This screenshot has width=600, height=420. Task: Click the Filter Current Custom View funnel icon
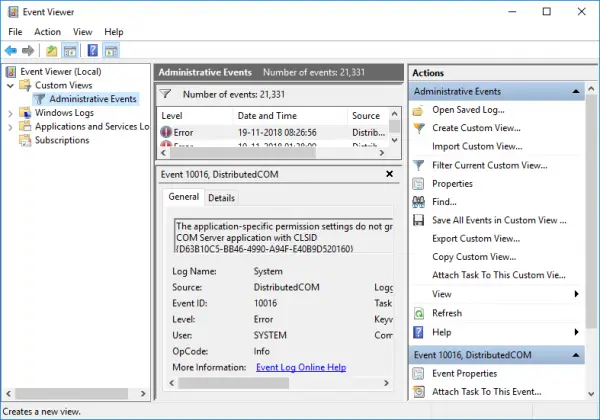[x=419, y=165]
